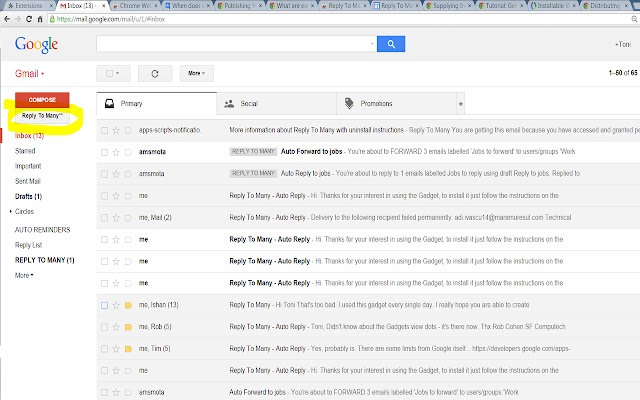Click browser back arrow
Image resolution: width=640 pixels, height=400 pixels.
click(x=7, y=19)
